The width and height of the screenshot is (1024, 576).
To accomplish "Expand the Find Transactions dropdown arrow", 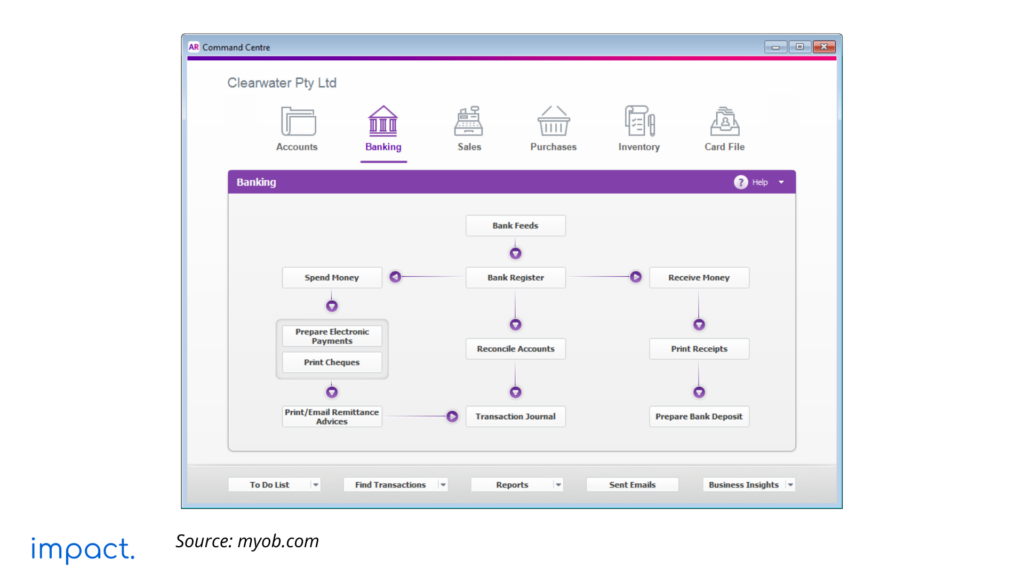I will pyautogui.click(x=443, y=485).
